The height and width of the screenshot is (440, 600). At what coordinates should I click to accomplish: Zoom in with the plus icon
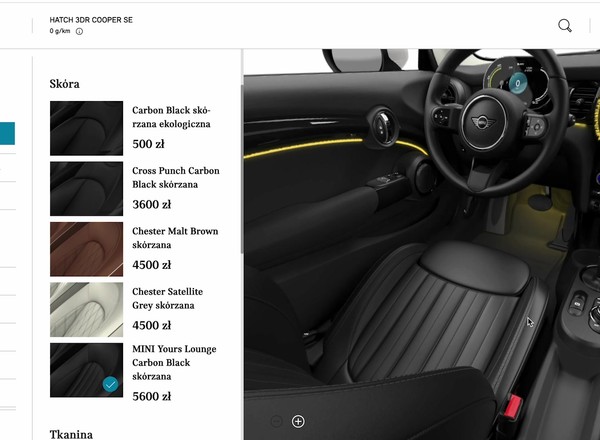tap(298, 421)
